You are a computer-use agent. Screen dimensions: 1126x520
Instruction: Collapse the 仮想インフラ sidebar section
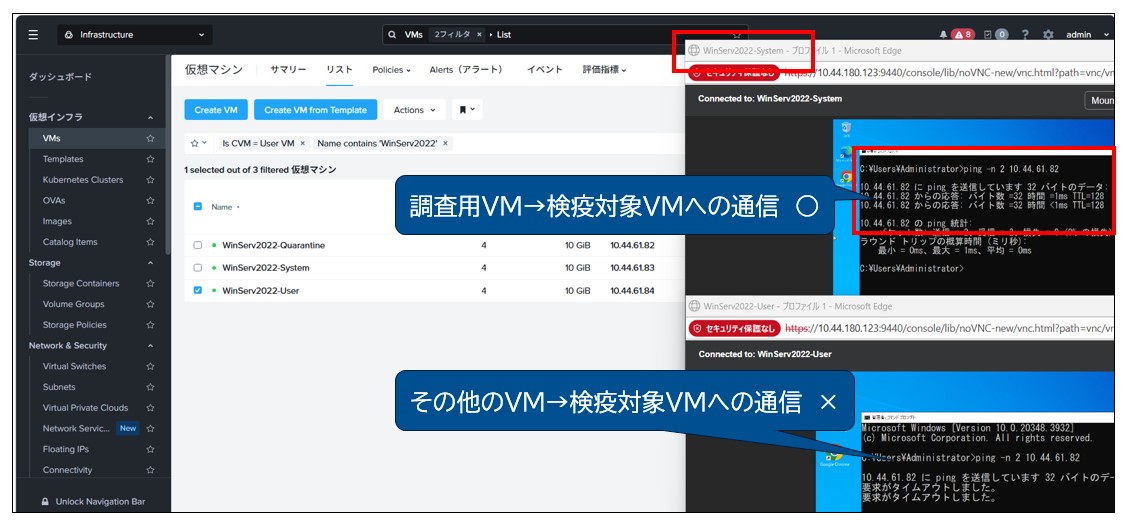point(150,118)
